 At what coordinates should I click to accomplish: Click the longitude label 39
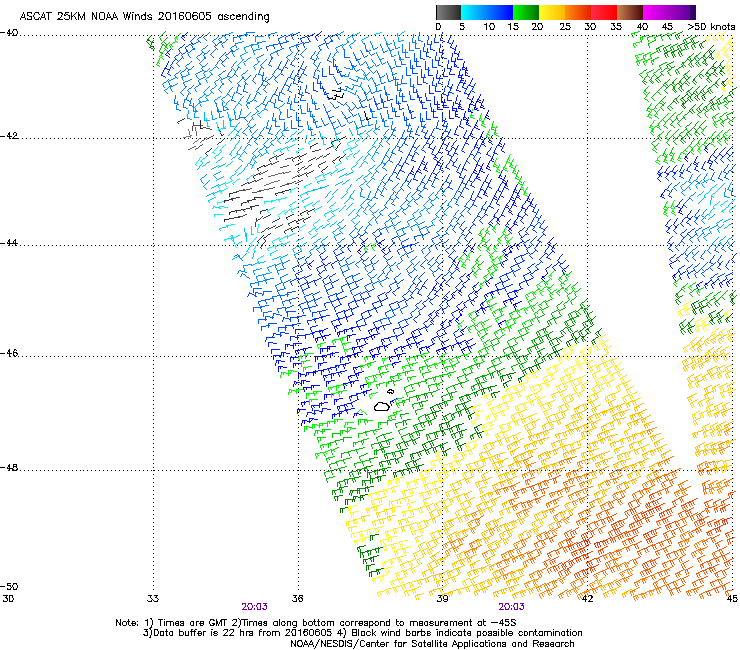[442, 599]
